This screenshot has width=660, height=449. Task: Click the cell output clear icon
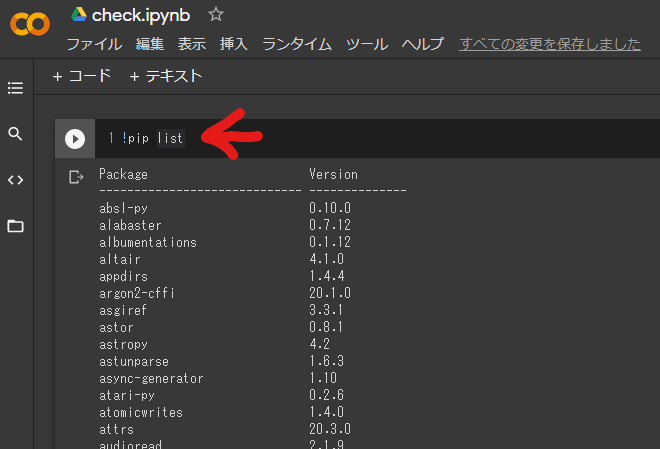tap(76, 177)
